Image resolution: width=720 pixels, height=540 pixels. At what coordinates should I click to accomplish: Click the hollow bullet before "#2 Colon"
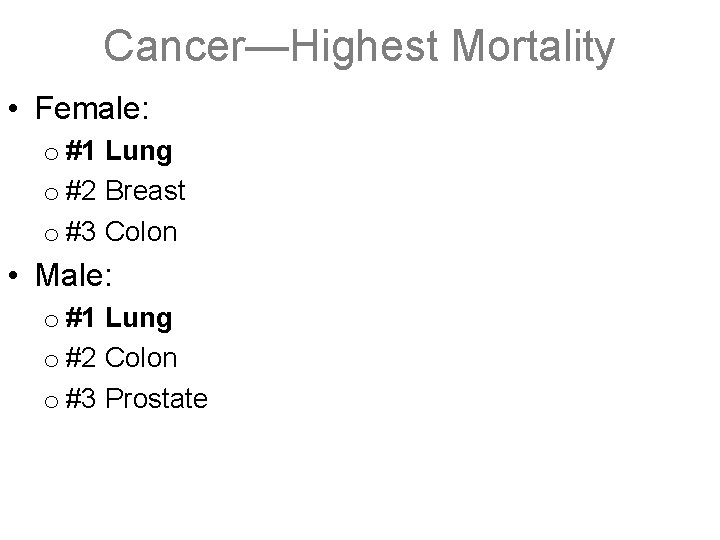tap(49, 360)
